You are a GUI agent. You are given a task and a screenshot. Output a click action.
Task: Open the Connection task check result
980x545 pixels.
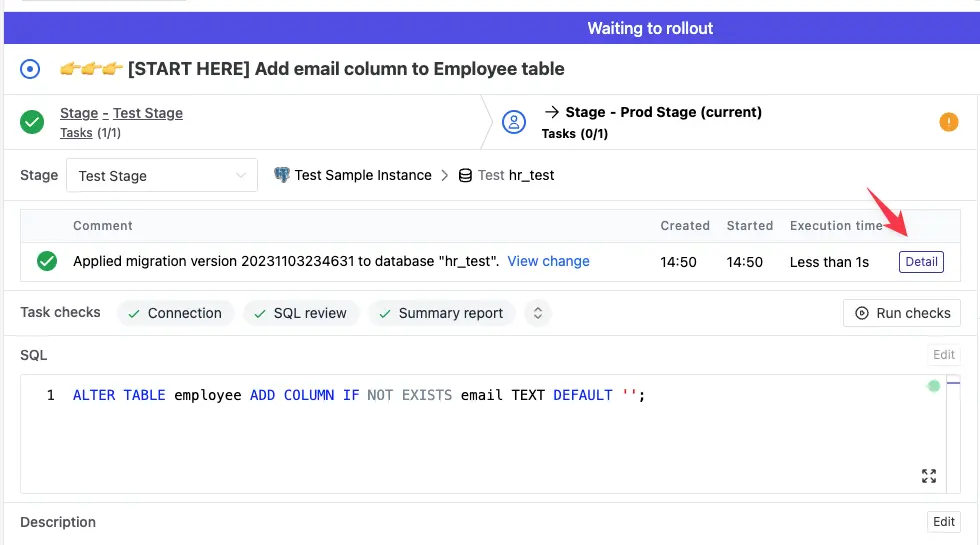tap(176, 313)
